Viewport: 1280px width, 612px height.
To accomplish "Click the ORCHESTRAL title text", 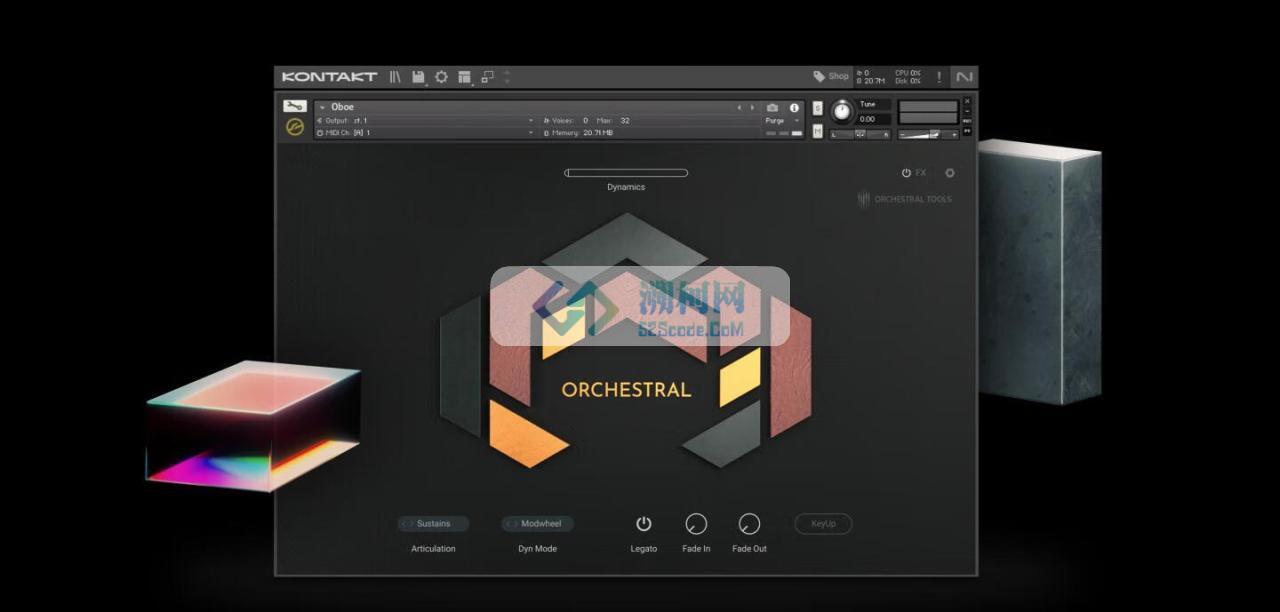I will tap(626, 390).
